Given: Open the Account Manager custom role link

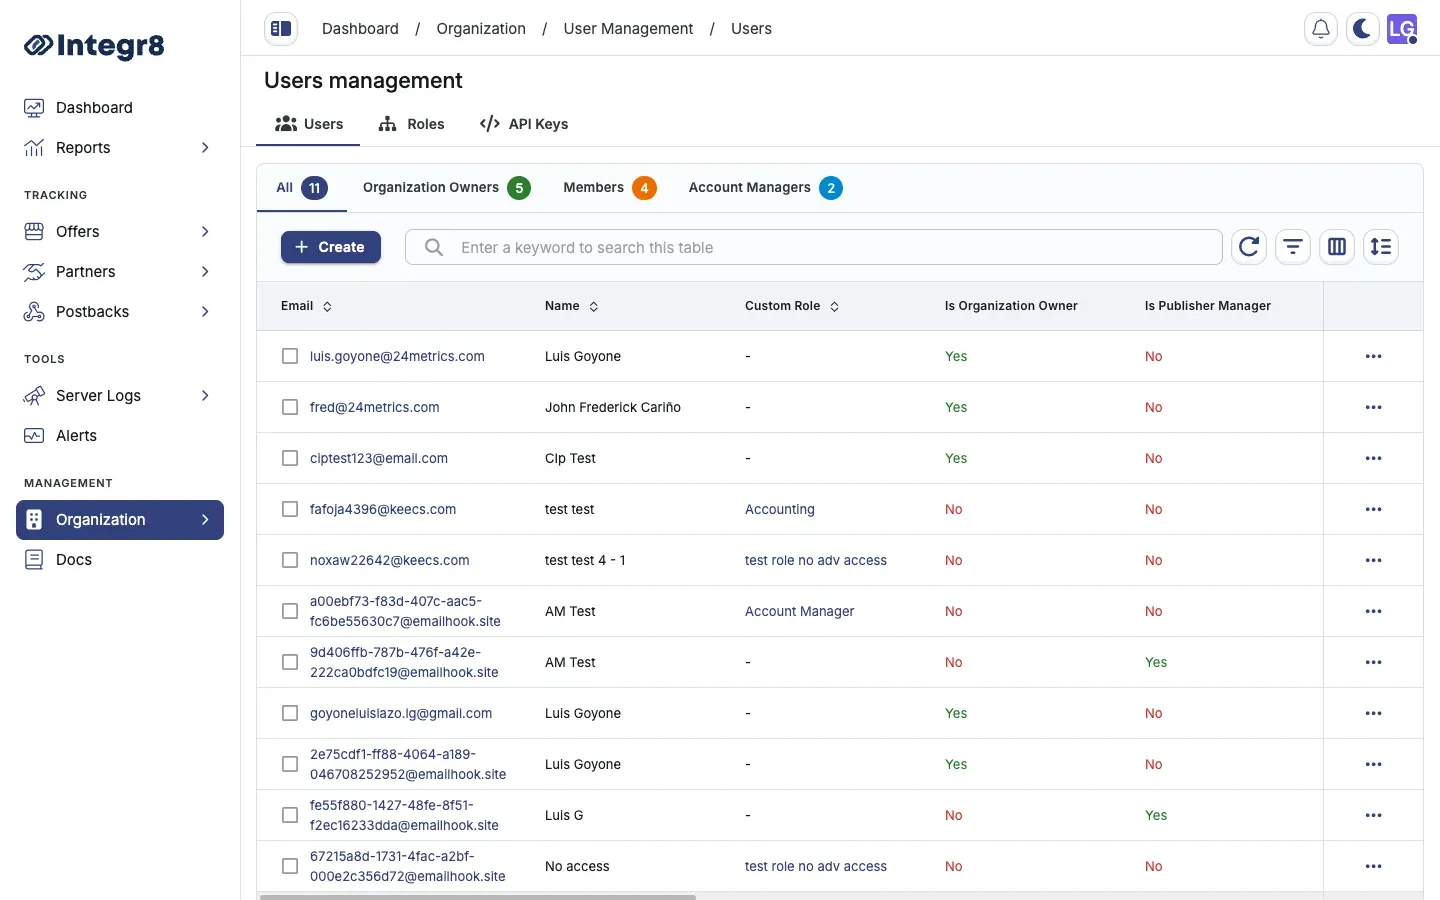Looking at the screenshot, I should [x=800, y=611].
